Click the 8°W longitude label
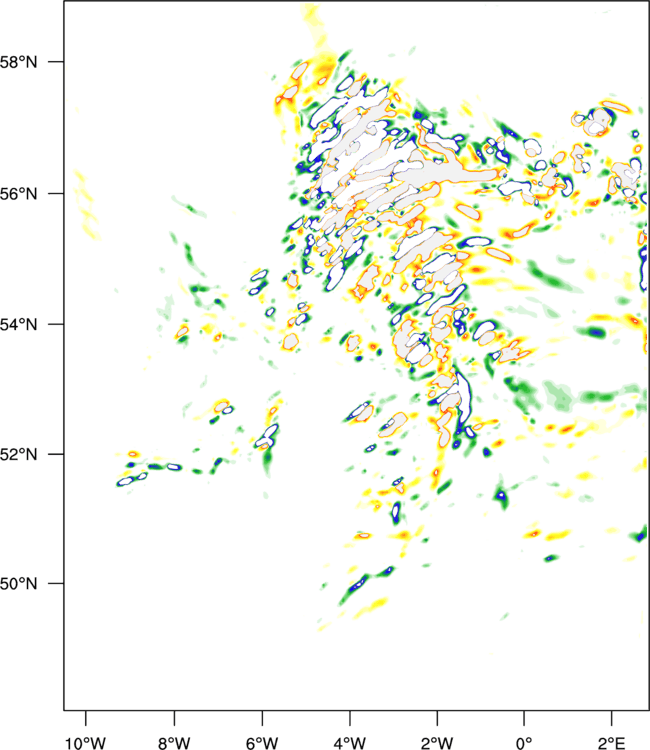The image size is (650, 750). click(174, 743)
